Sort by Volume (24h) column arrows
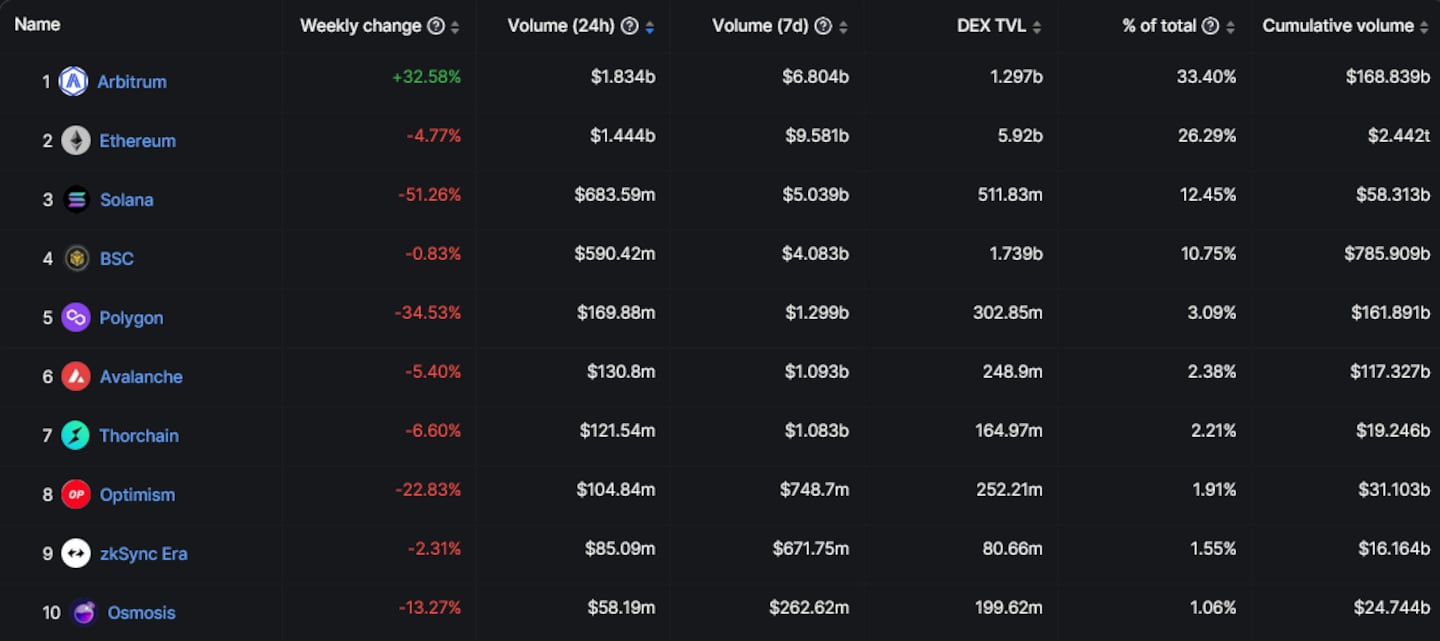 (x=650, y=27)
